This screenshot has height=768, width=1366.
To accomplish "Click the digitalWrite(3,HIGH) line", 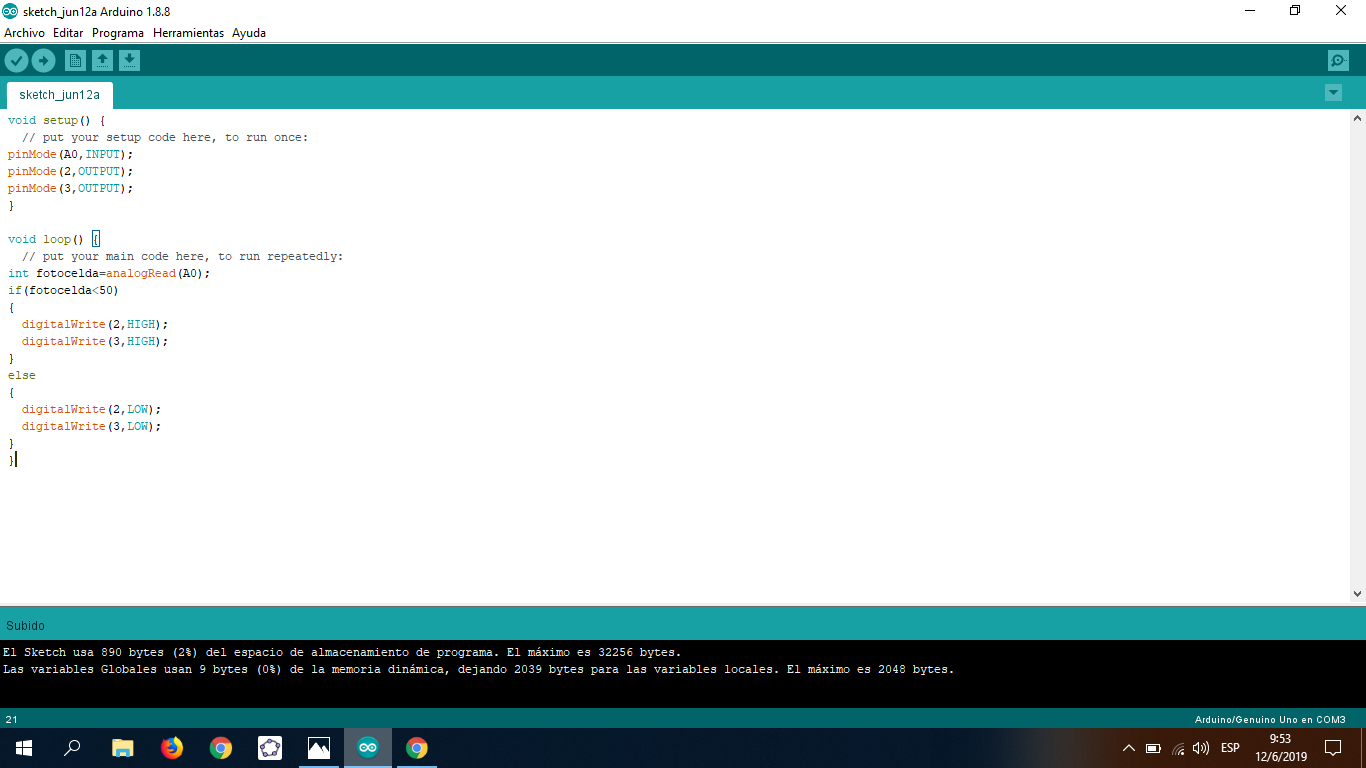I will pos(95,341).
